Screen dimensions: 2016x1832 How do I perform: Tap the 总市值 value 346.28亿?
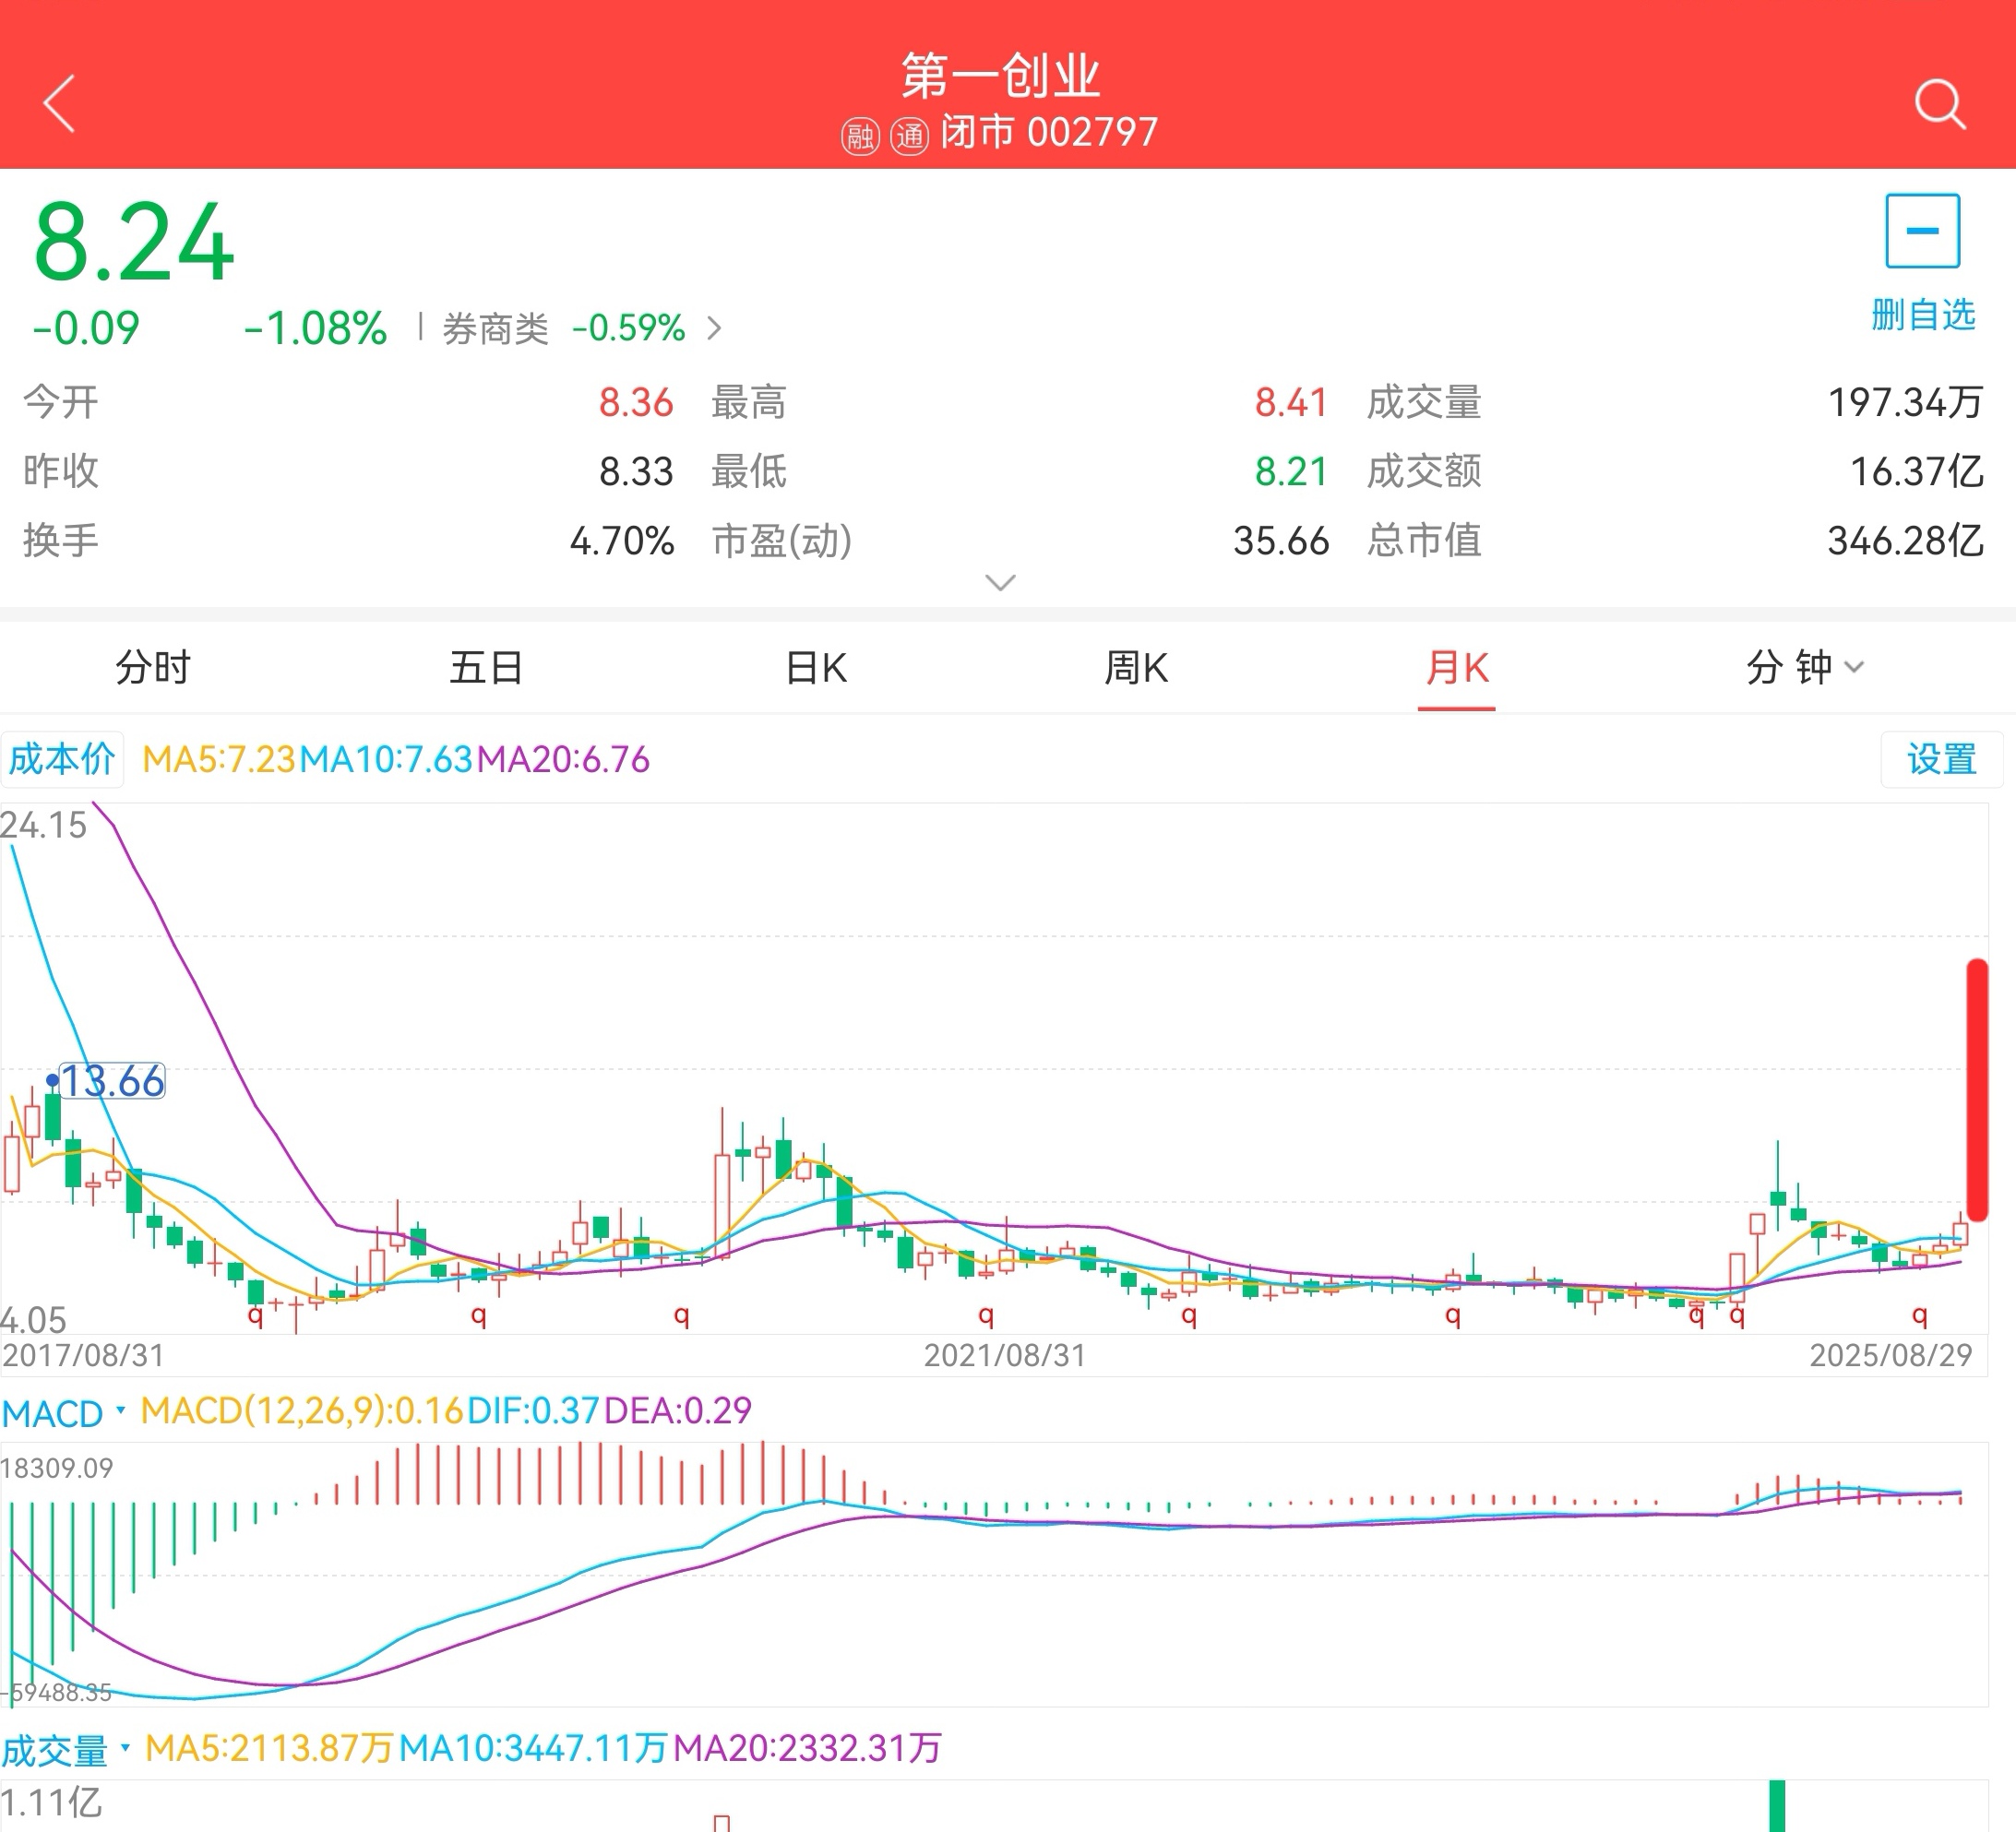click(x=1905, y=541)
